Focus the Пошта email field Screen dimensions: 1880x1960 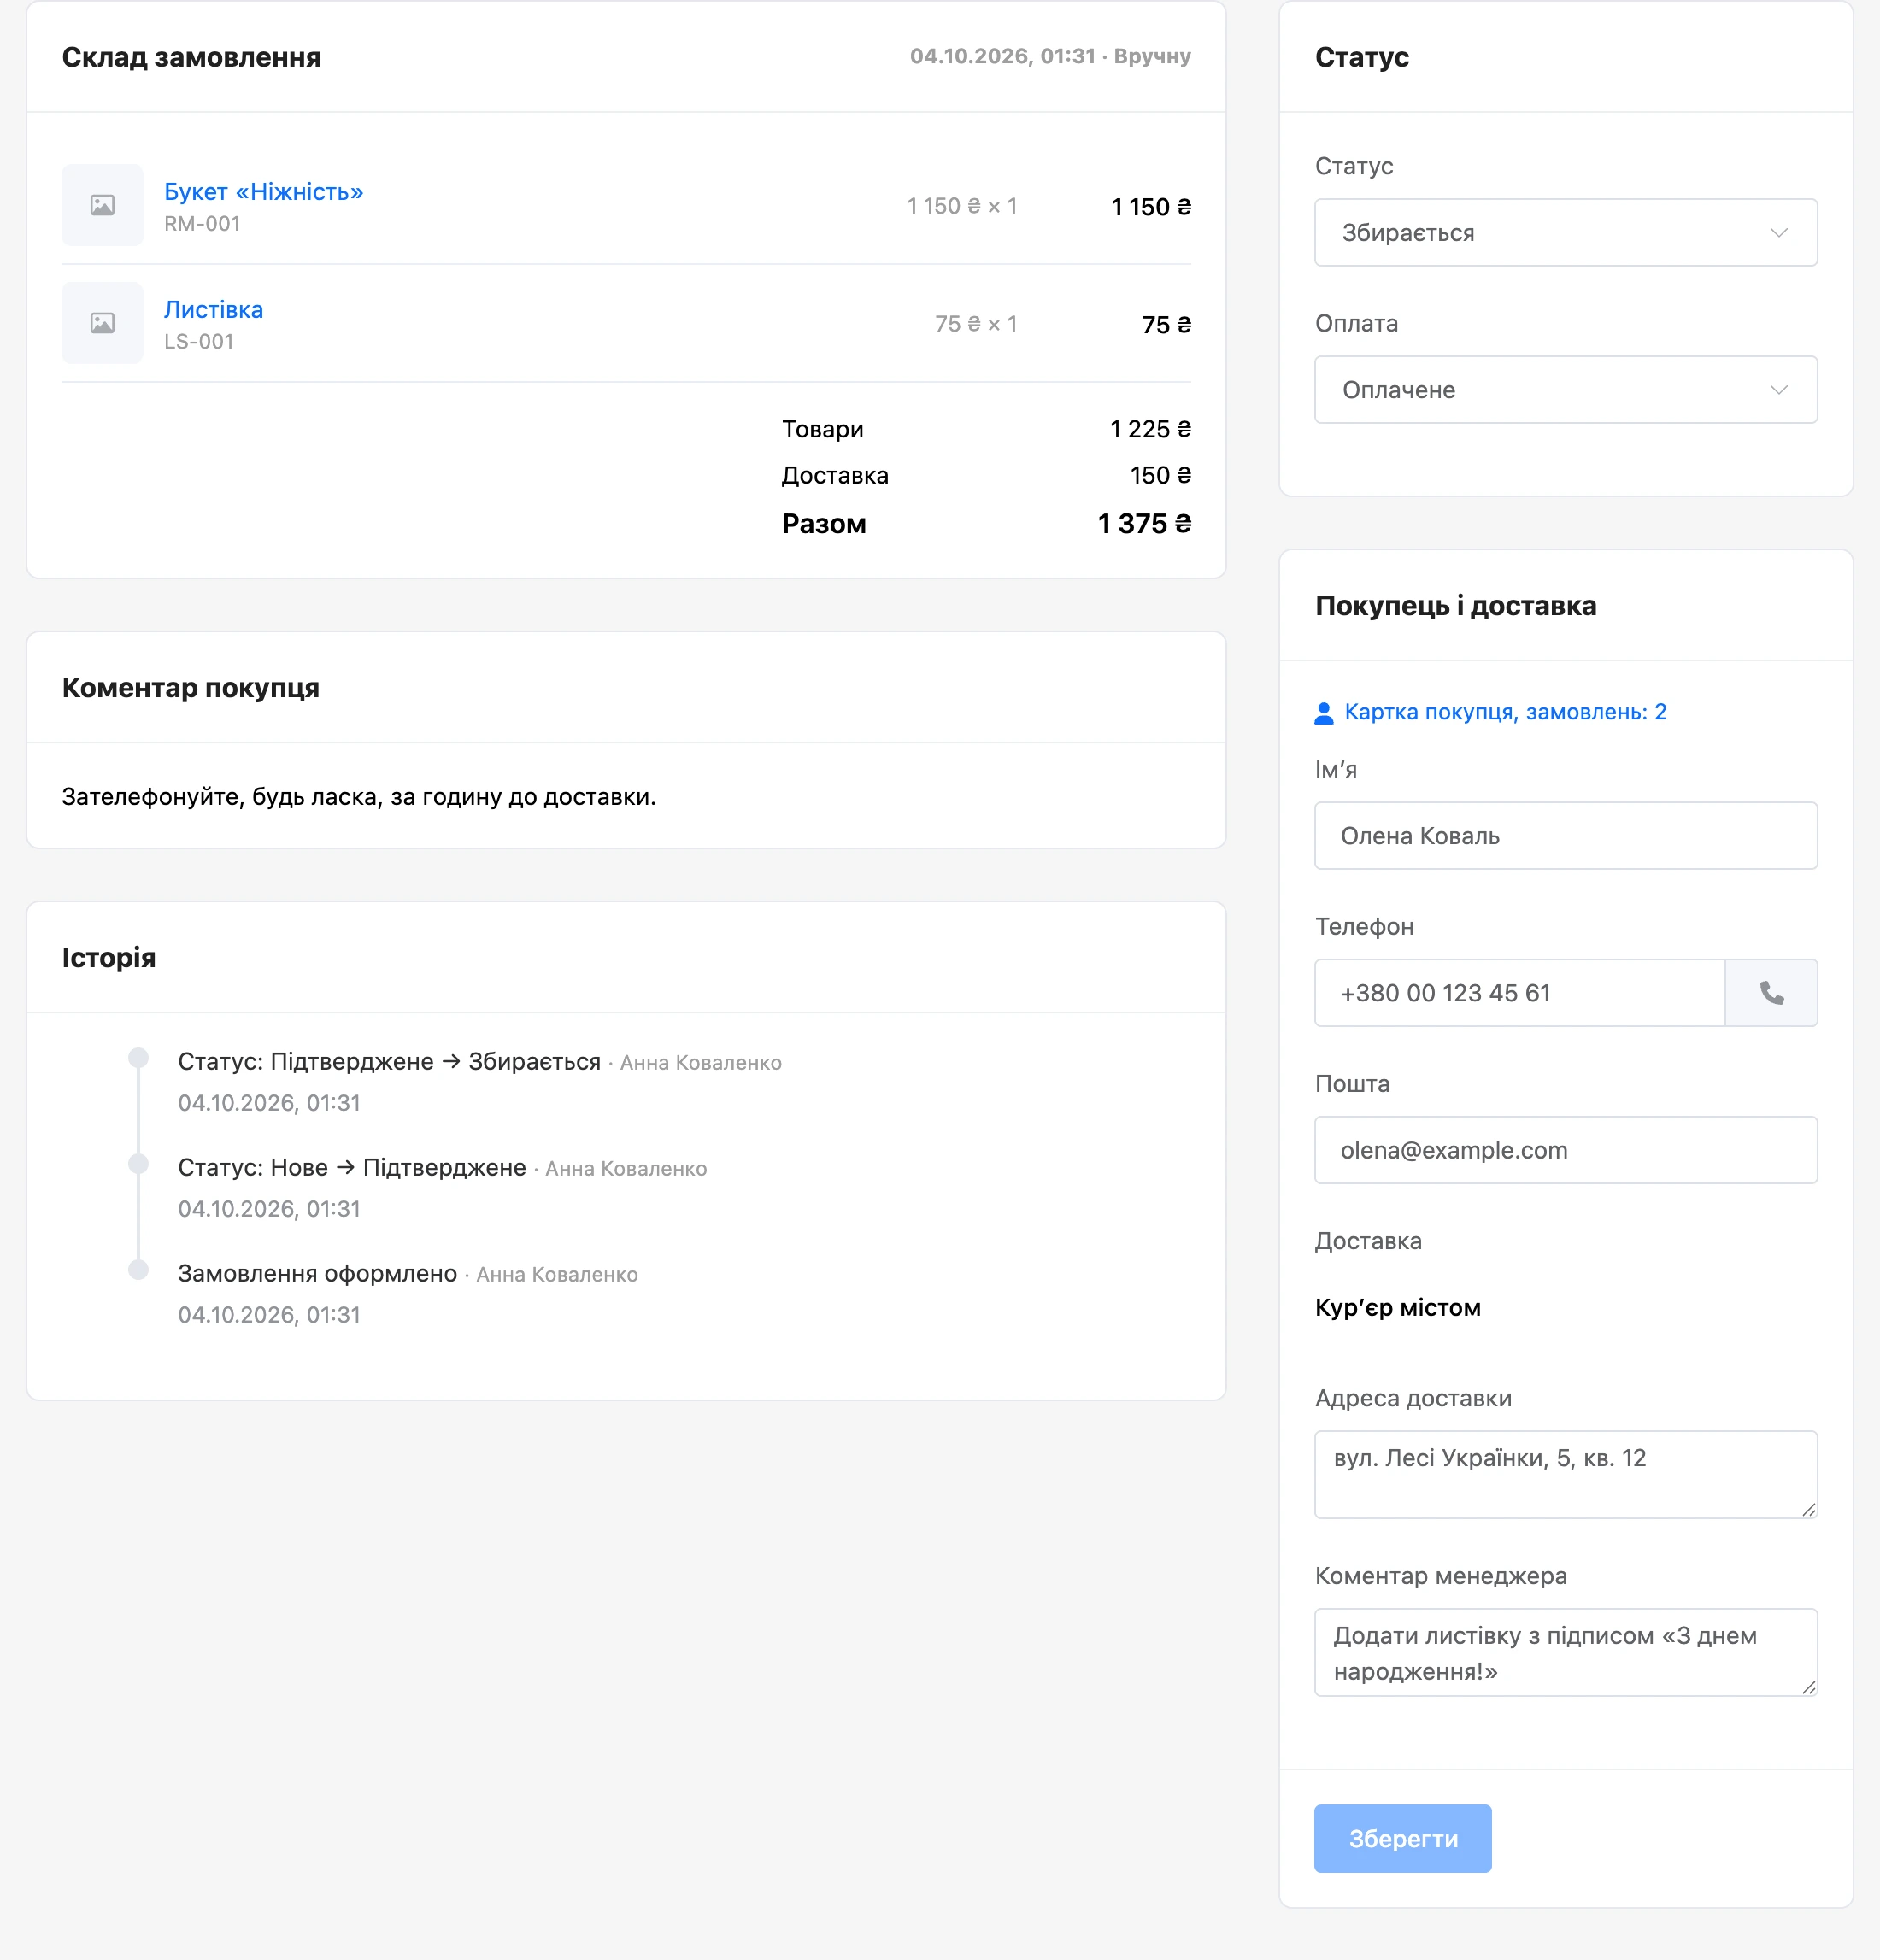pyautogui.click(x=1566, y=1150)
